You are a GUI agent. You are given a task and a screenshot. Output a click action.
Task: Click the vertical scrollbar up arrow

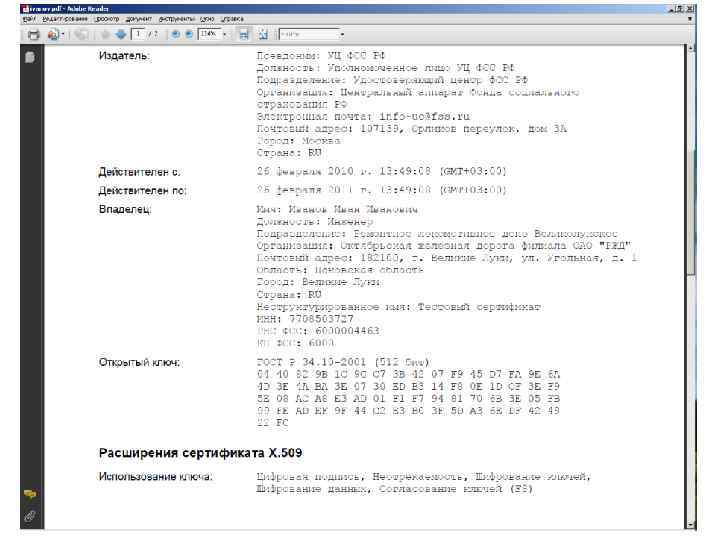pyautogui.click(x=691, y=48)
